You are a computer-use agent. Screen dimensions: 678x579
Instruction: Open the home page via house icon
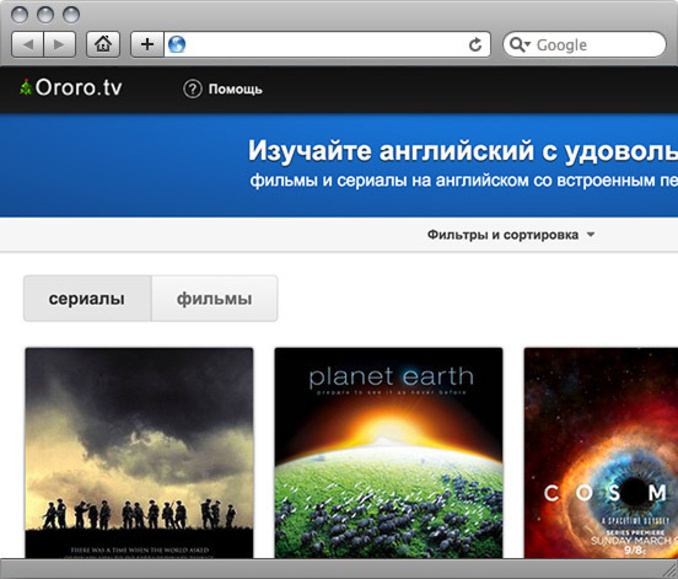tap(103, 44)
